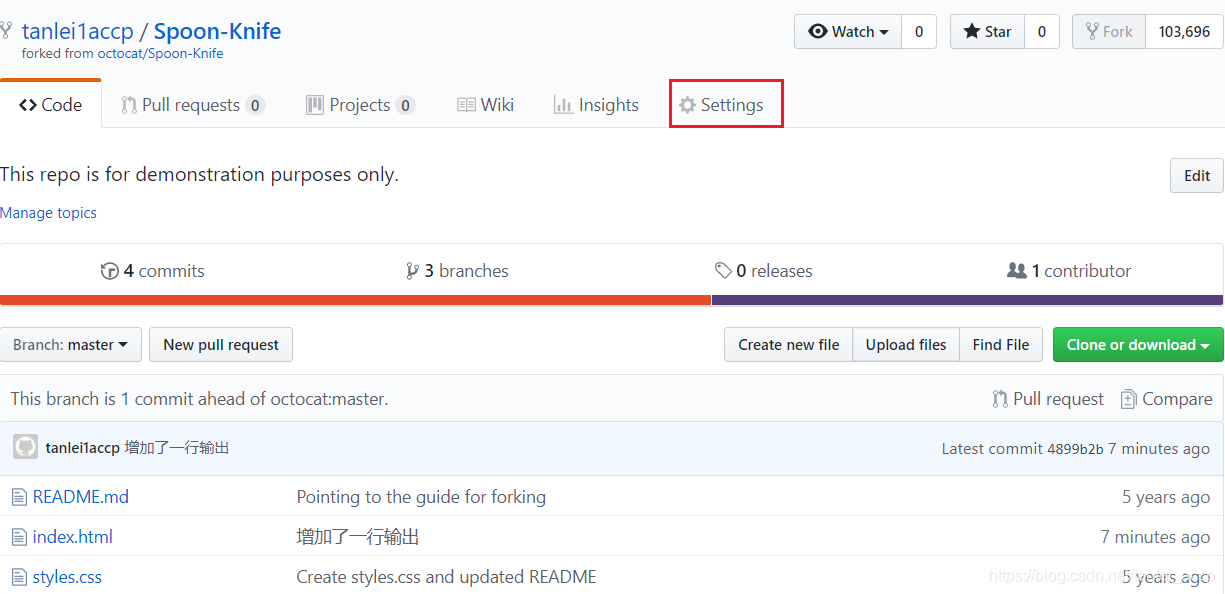Click the stargazers count next to Star
The image size is (1225, 594).
[1041, 32]
